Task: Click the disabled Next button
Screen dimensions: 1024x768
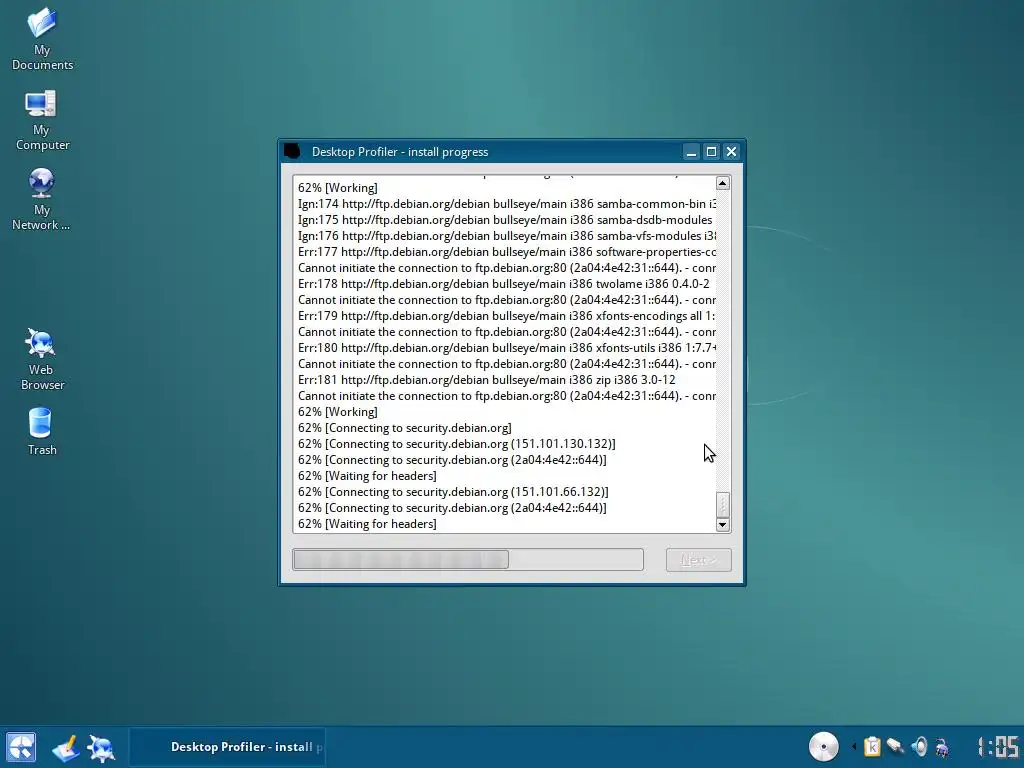Action: 698,560
